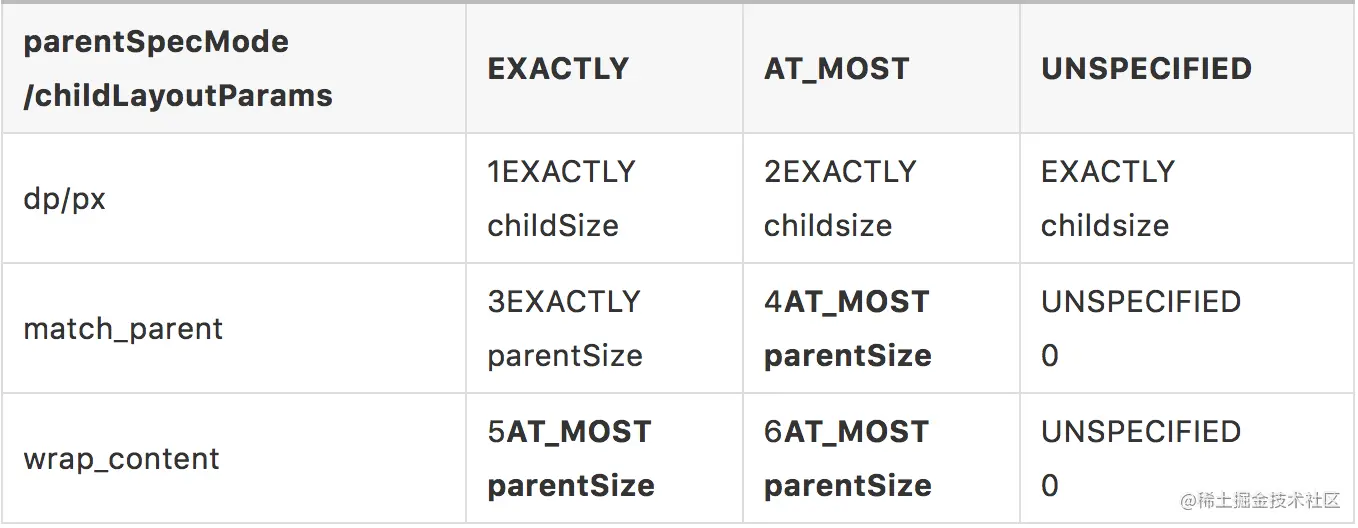Select the EXACTLY column header
The width and height of the screenshot is (1358, 528).
[558, 69]
